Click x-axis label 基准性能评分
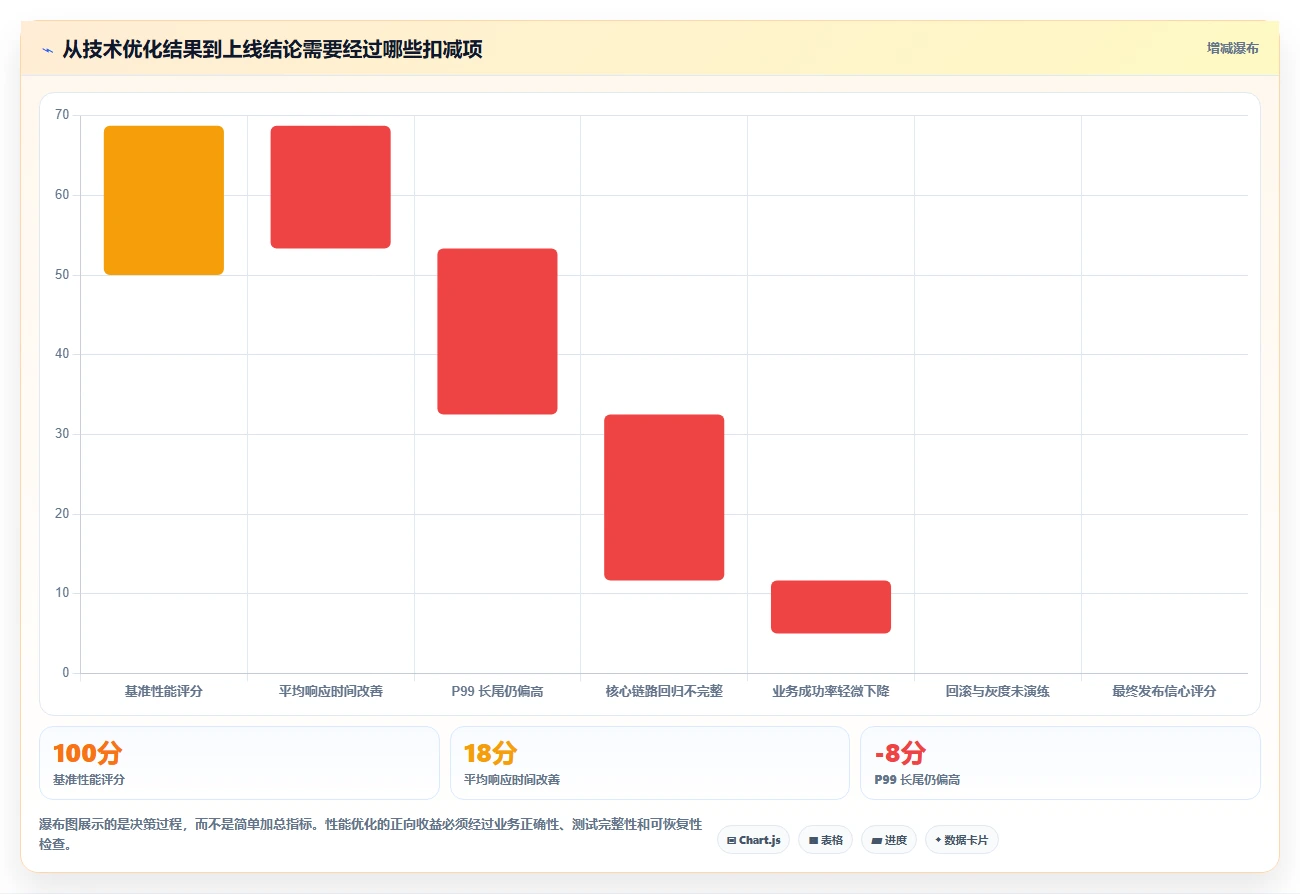This screenshot has height=894, width=1300. pos(164,691)
